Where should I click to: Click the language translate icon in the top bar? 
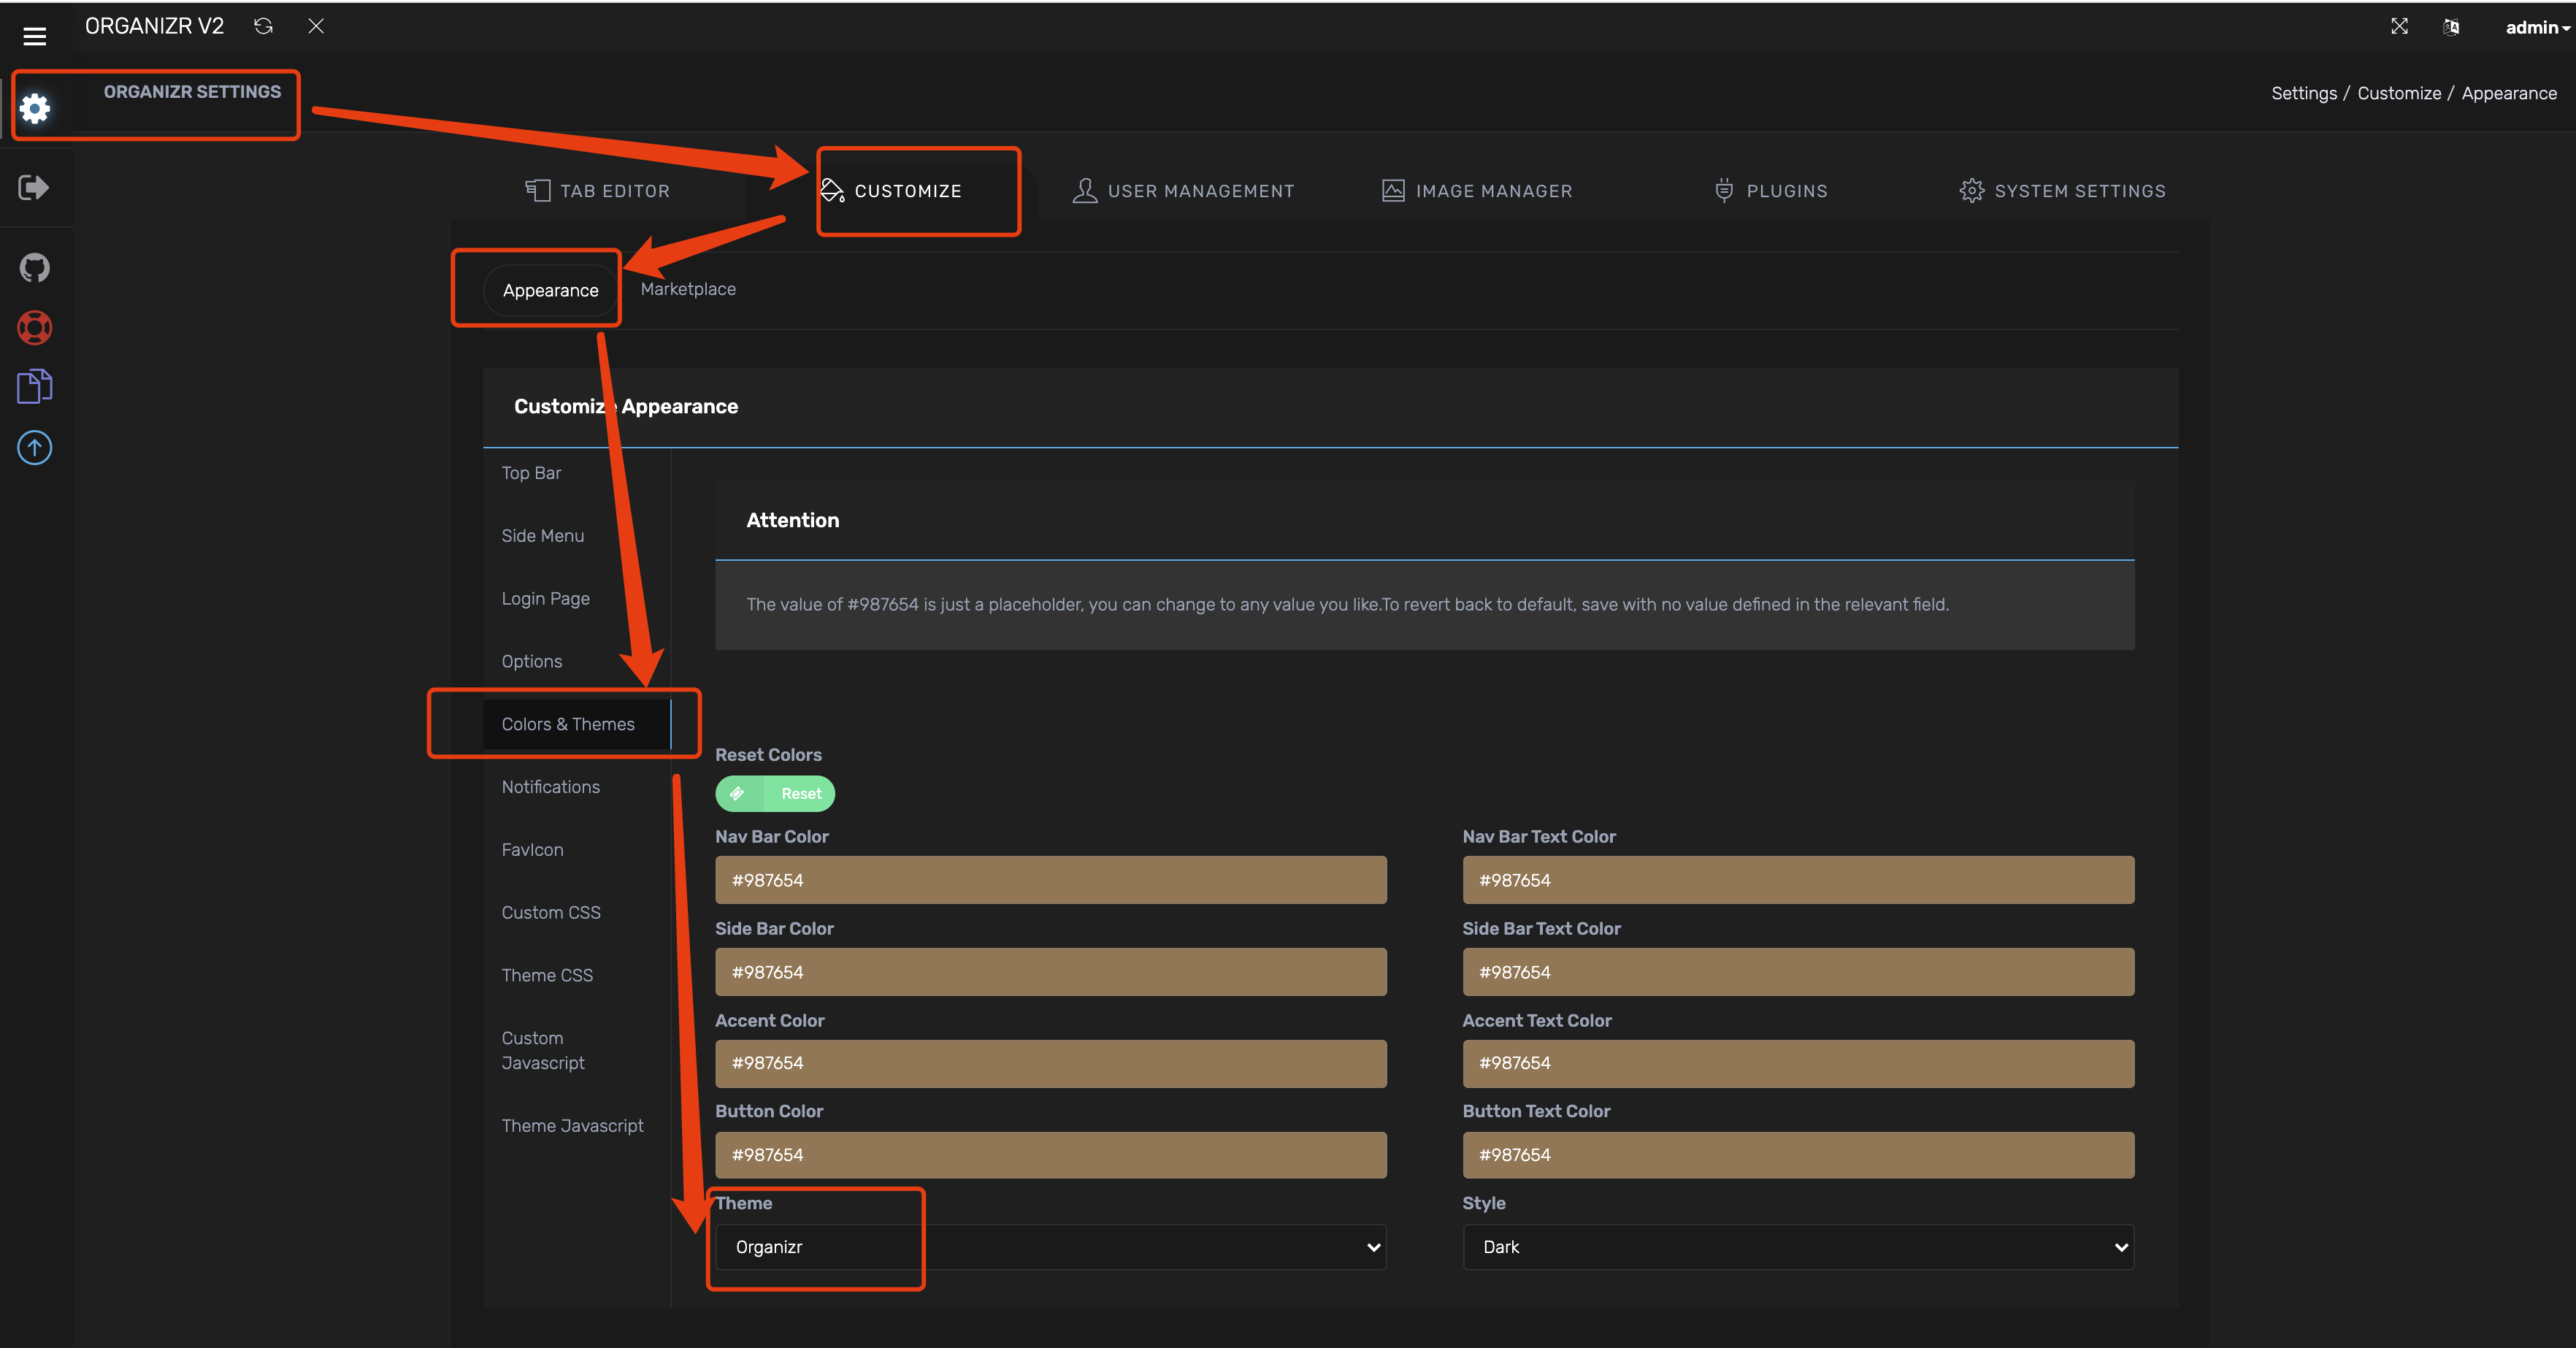(x=2451, y=27)
